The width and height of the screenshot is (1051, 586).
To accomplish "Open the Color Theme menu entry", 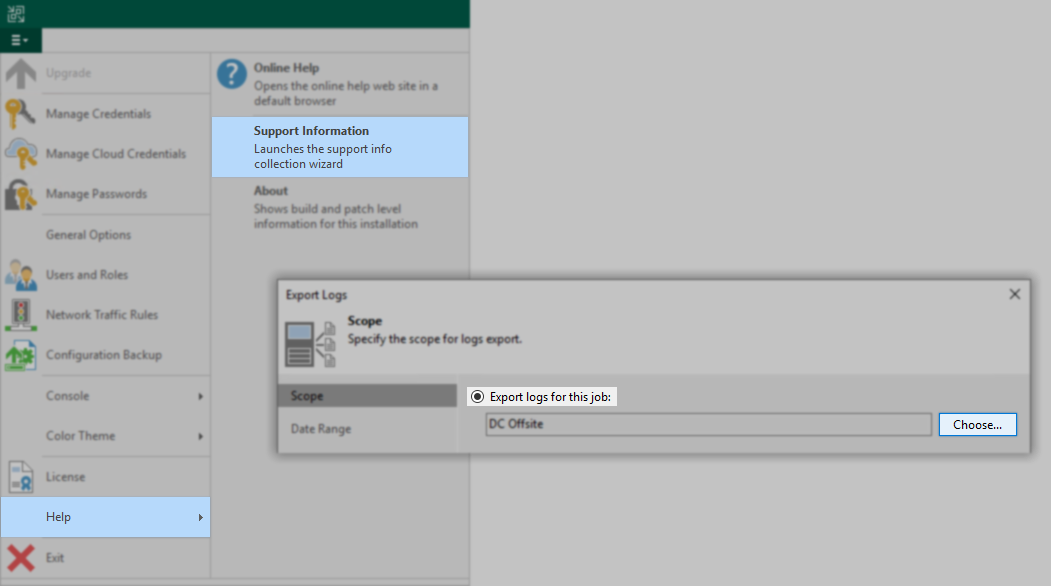I will coord(105,436).
